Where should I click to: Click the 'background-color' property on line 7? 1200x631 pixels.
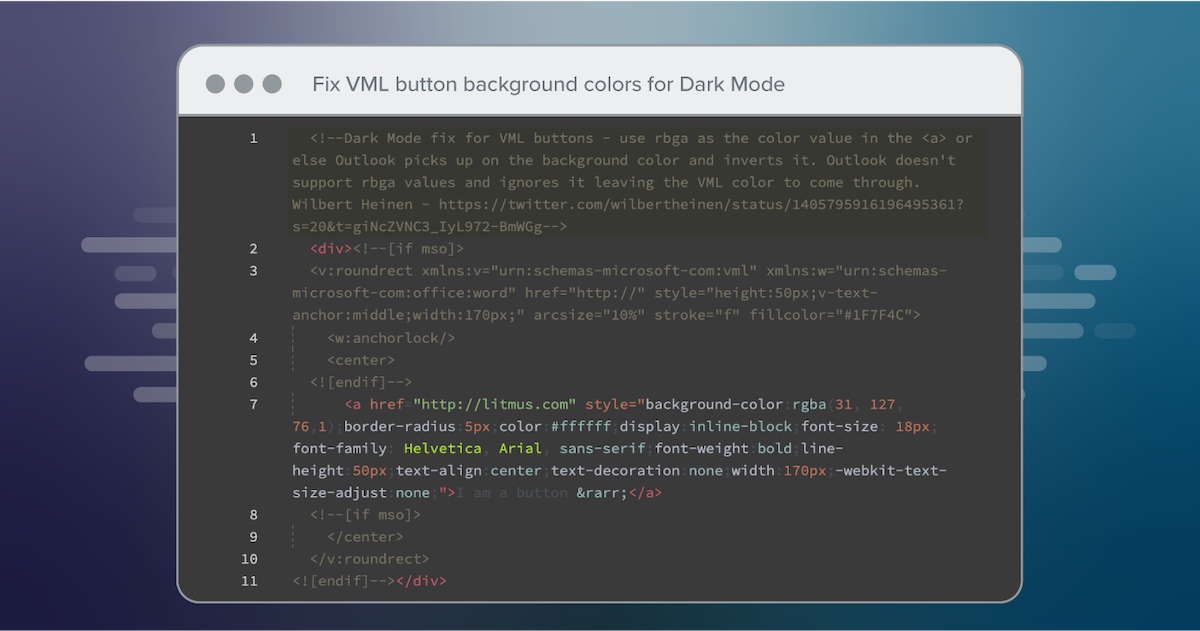714,404
